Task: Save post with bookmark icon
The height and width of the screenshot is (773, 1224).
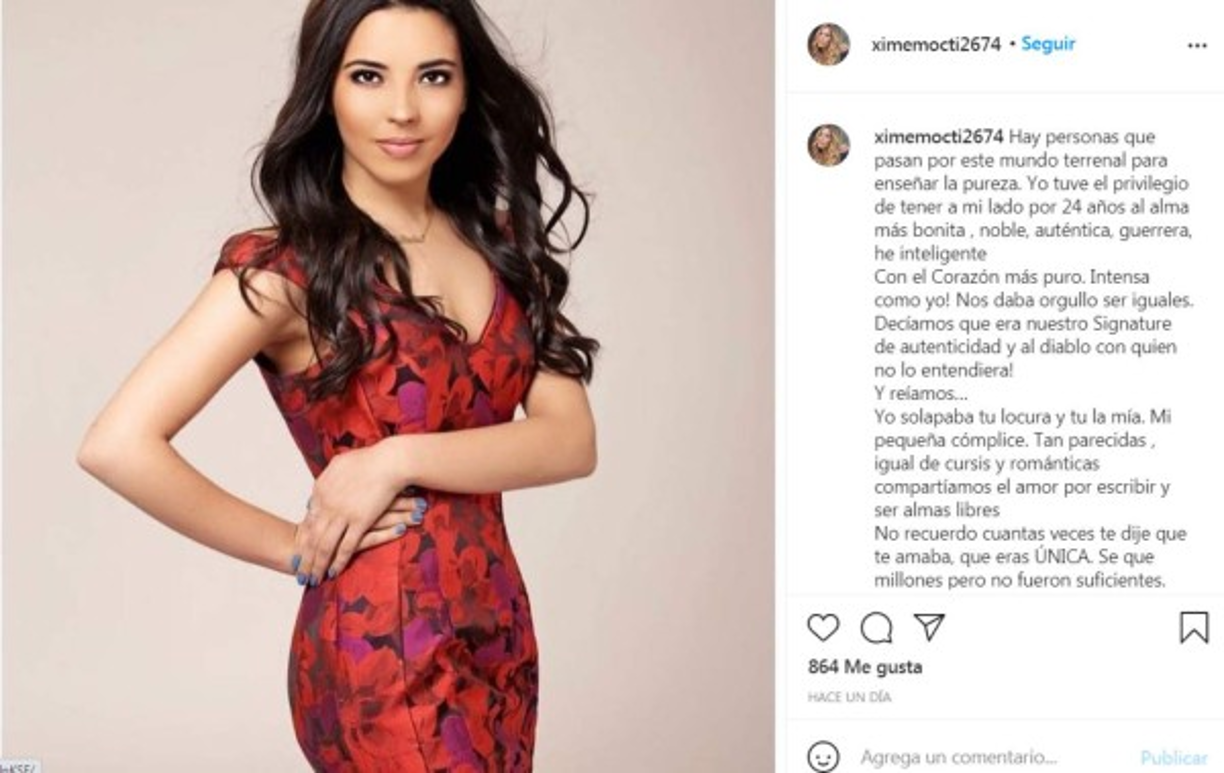Action: pyautogui.click(x=1194, y=628)
